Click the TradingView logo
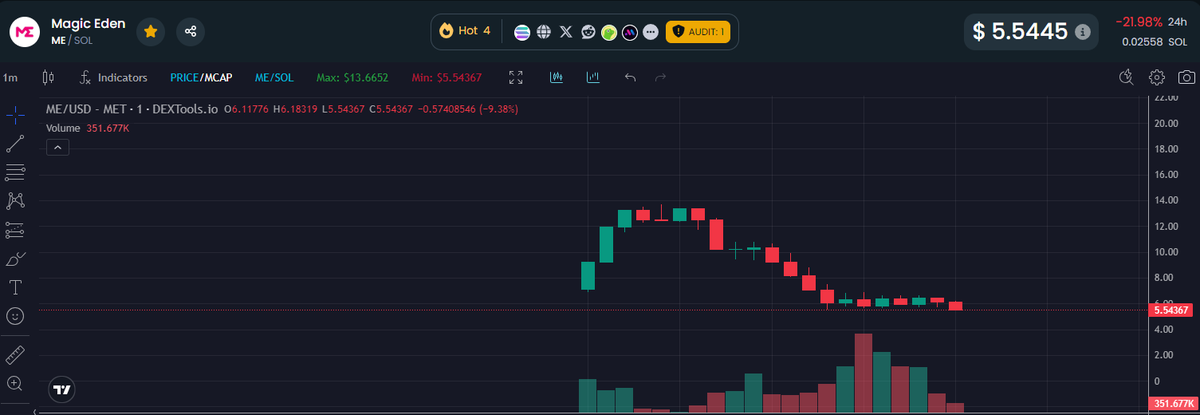1200x415 pixels. [x=63, y=388]
